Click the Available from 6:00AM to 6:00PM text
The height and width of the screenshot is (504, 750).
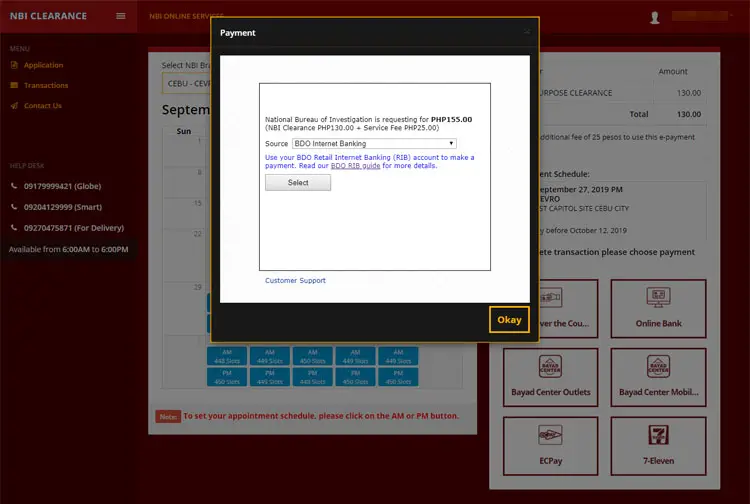[x=68, y=249]
